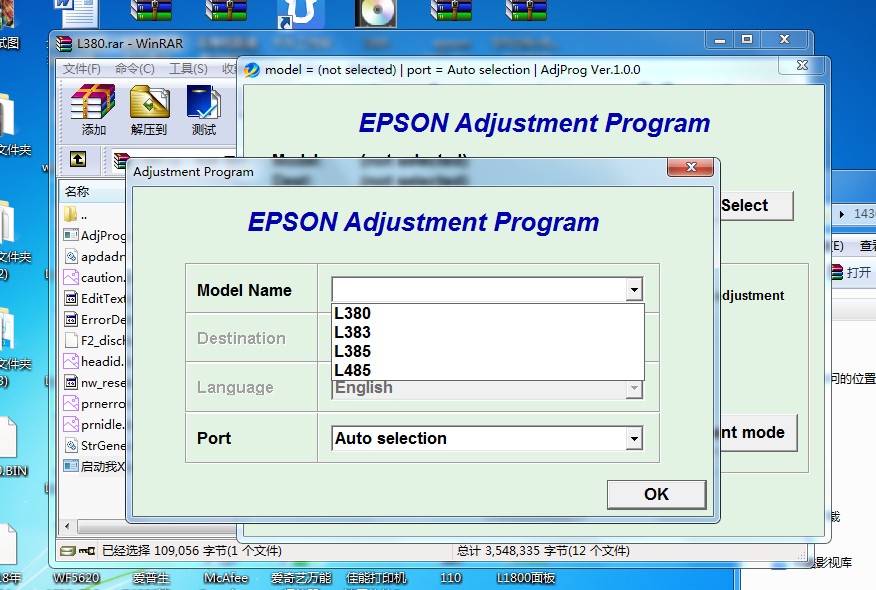
Task: Go up one folder level in WinRAR
Action: point(78,159)
